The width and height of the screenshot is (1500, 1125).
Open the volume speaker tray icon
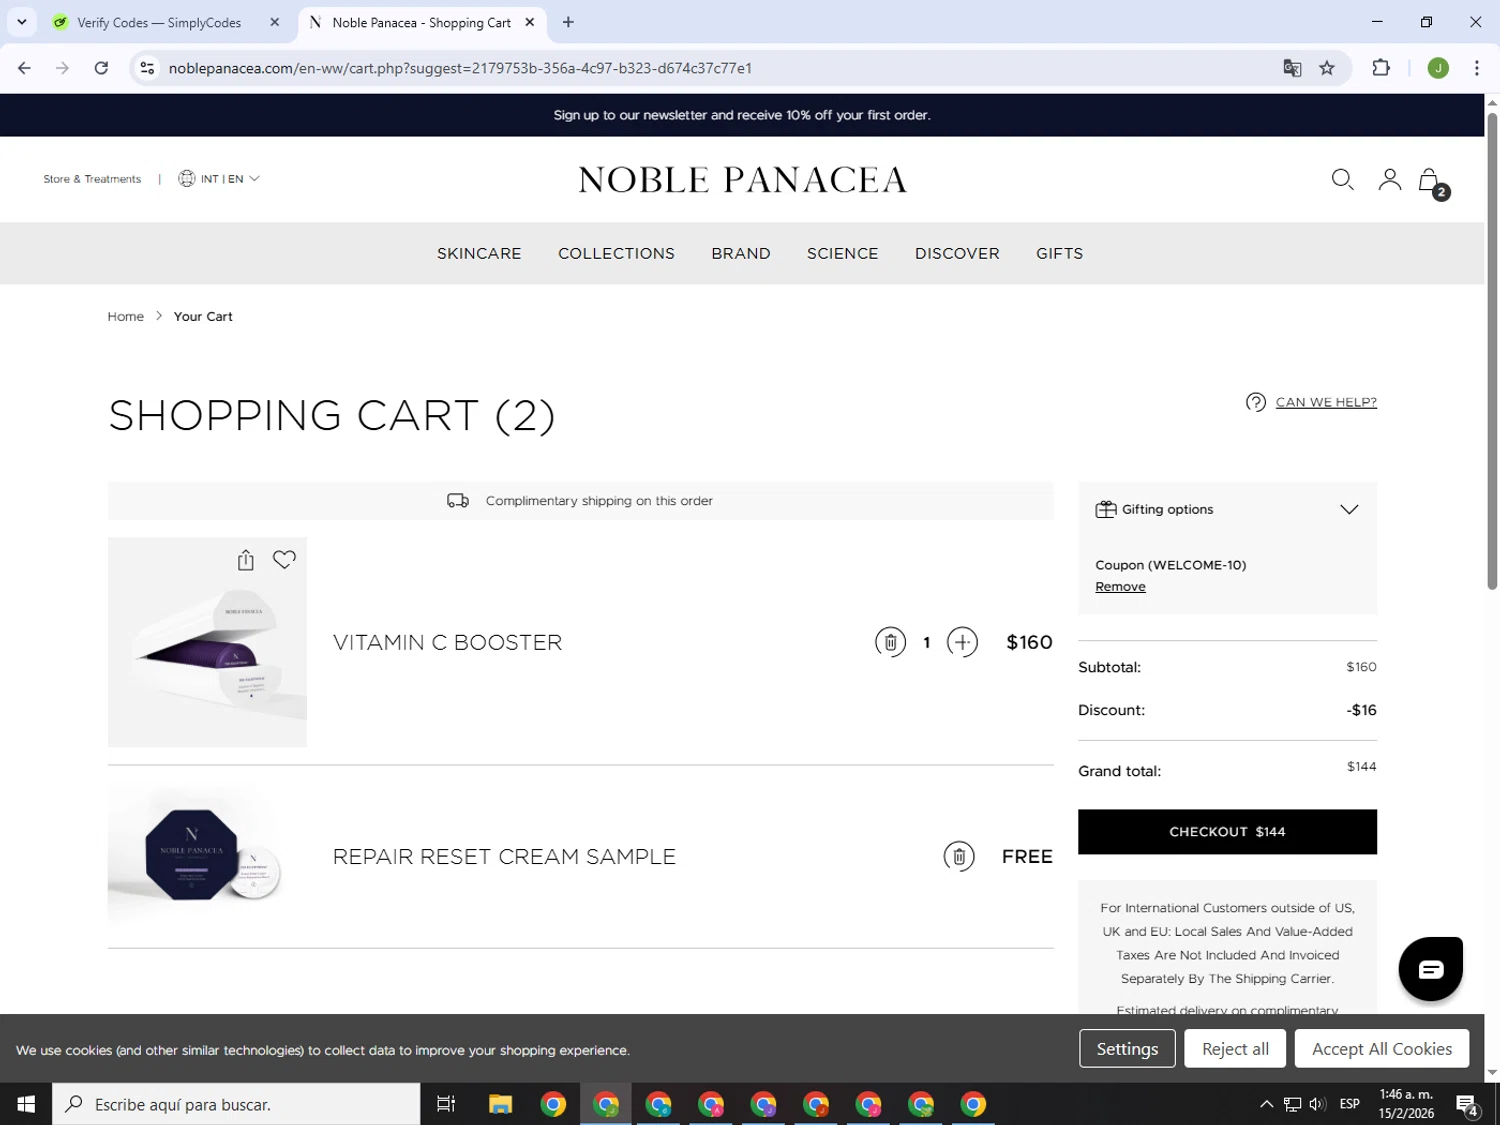pos(1317,1104)
